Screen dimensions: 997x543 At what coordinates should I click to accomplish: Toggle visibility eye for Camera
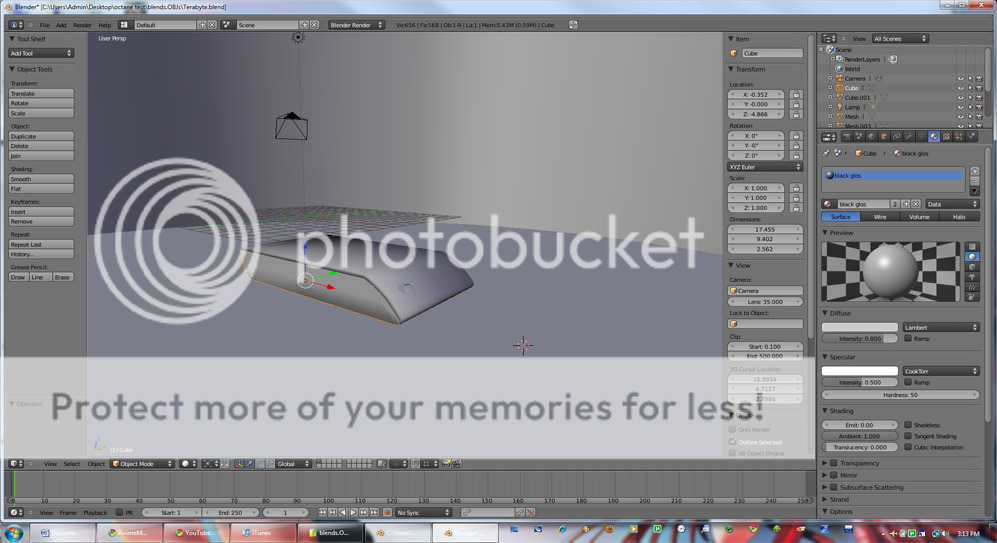pos(961,78)
